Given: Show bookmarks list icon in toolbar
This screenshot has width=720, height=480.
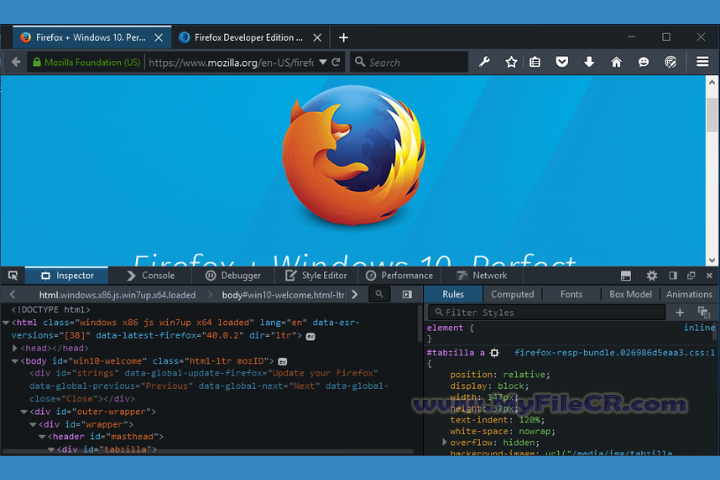Looking at the screenshot, I should coord(534,62).
